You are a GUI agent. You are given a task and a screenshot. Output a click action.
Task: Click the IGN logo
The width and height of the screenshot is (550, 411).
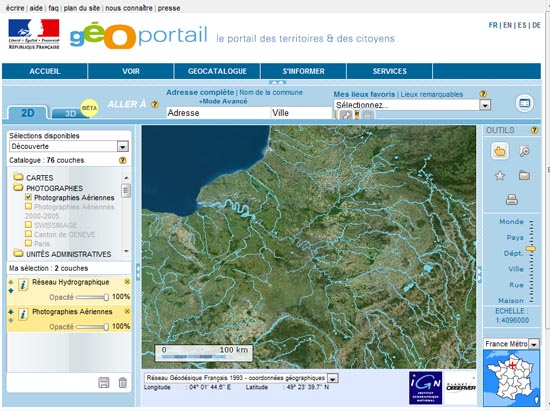coord(425,388)
